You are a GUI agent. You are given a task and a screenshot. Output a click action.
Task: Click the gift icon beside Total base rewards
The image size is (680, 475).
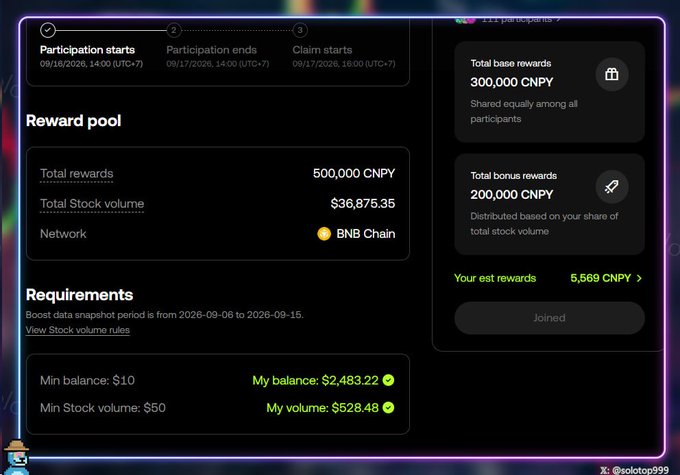tap(611, 75)
